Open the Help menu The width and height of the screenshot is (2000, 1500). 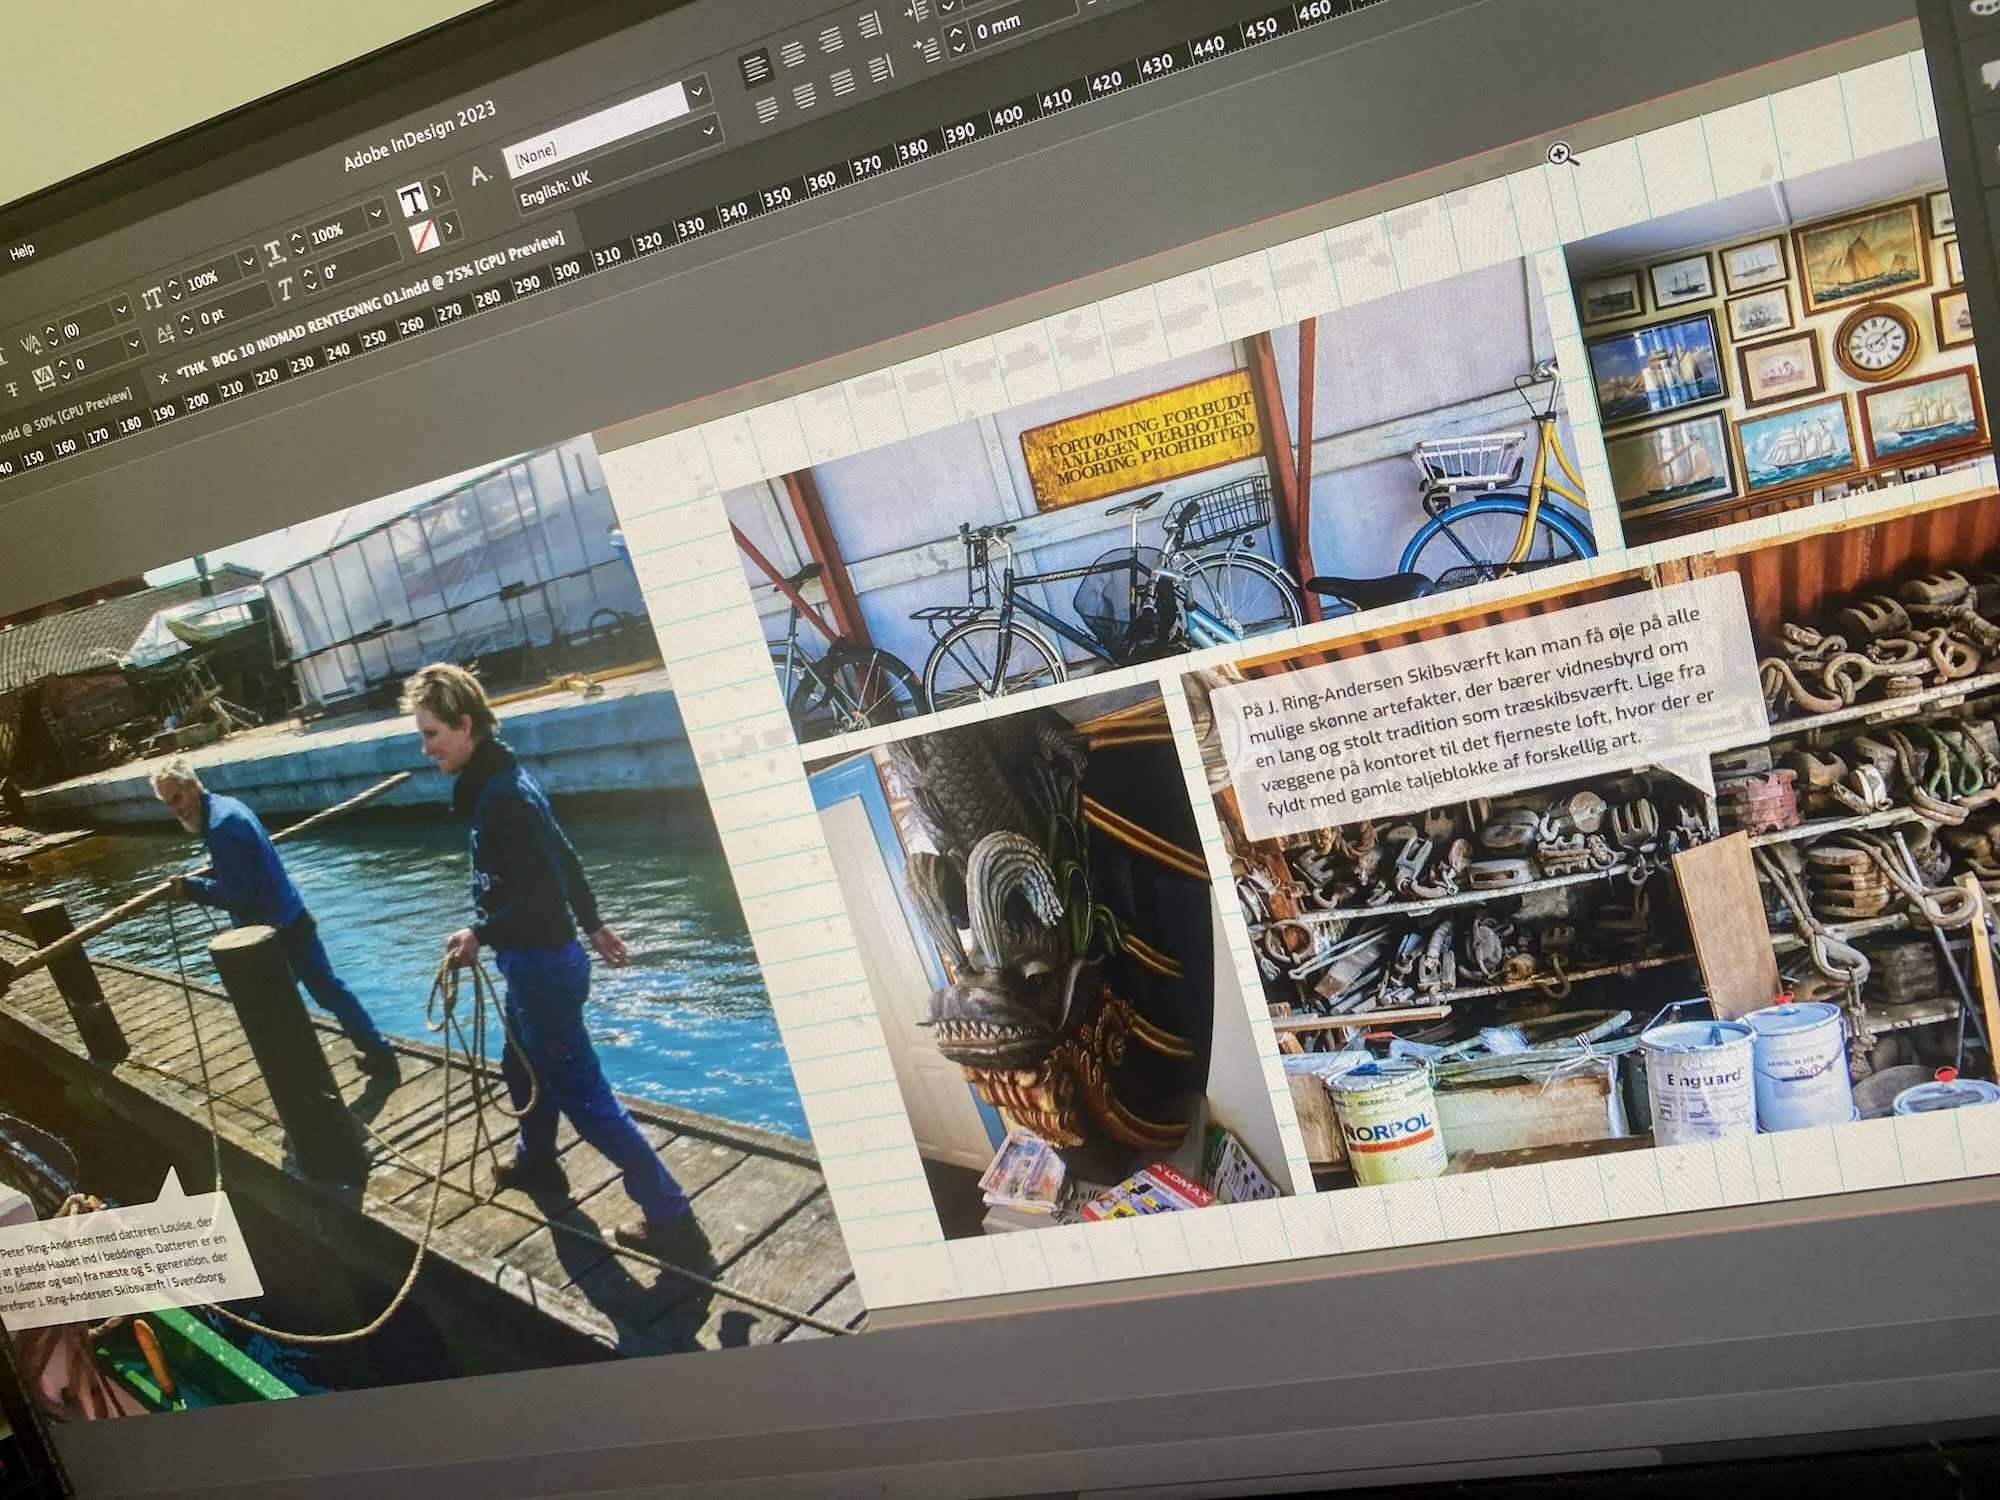tap(22, 251)
